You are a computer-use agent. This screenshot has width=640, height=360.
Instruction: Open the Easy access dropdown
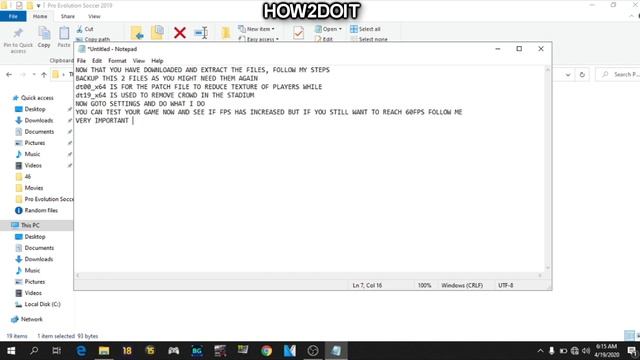258,39
